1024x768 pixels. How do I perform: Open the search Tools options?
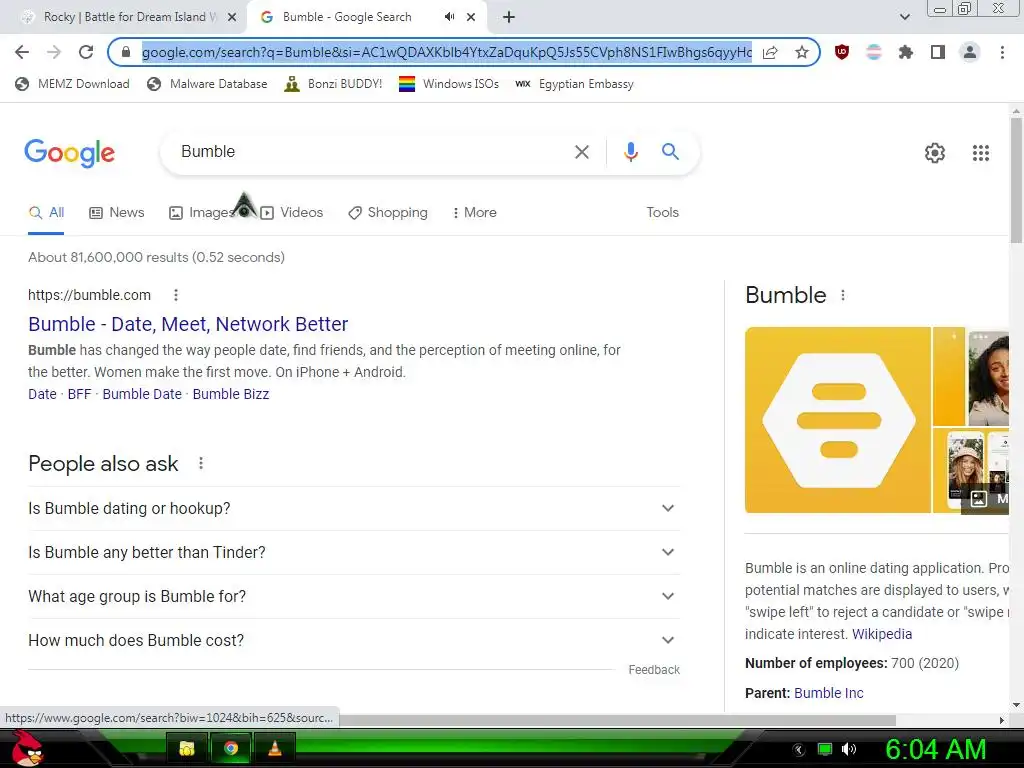662,212
